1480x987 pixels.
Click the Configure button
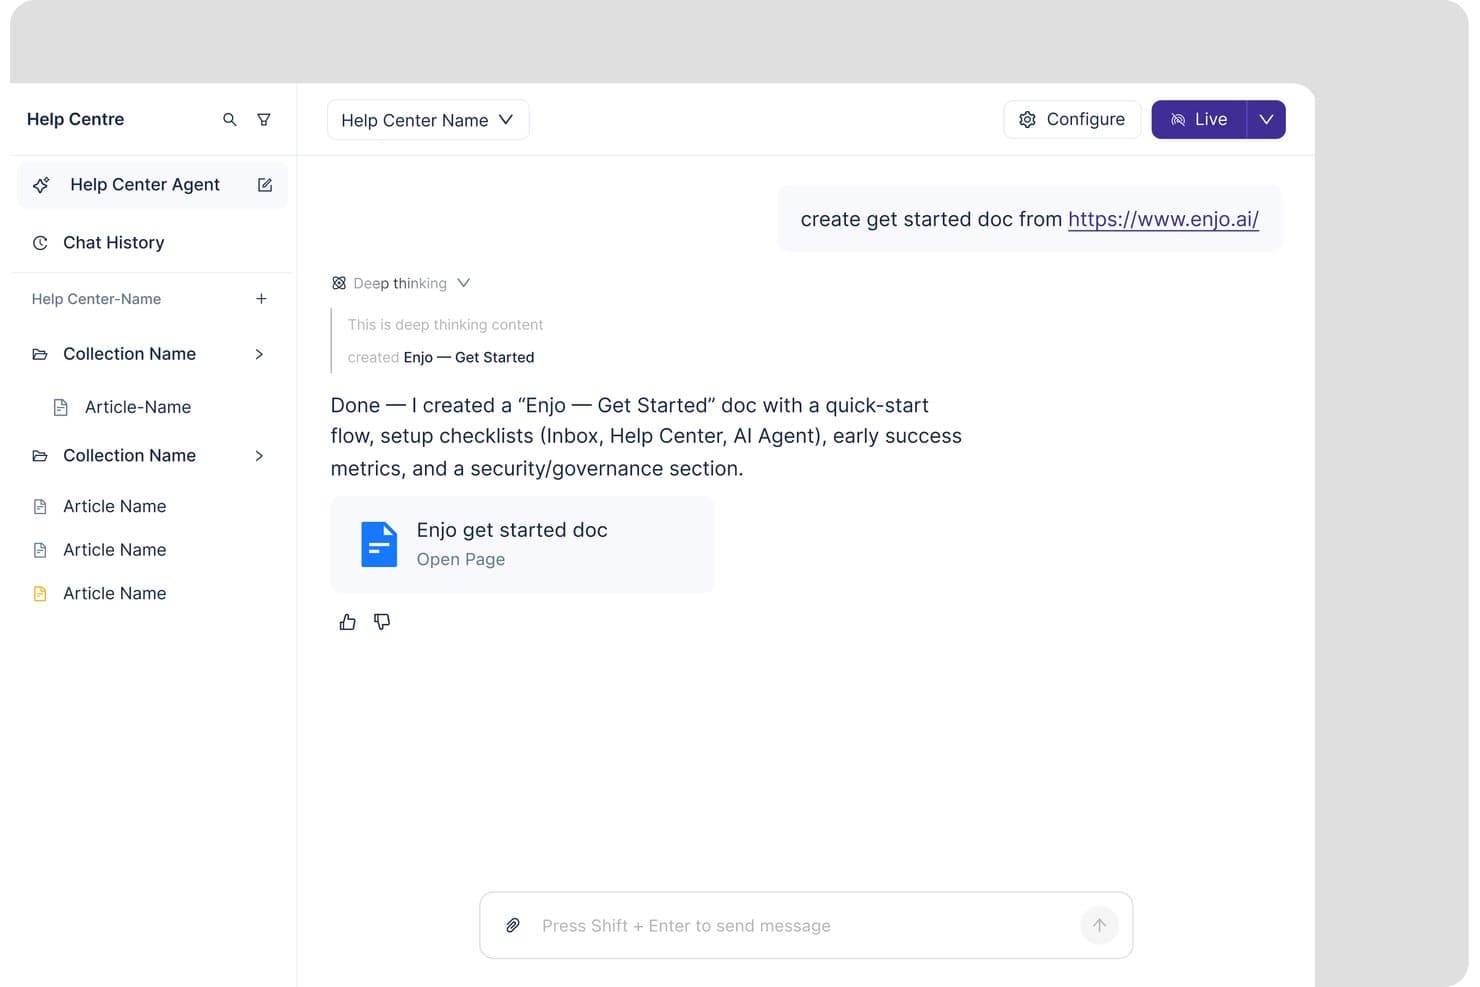pos(1072,120)
